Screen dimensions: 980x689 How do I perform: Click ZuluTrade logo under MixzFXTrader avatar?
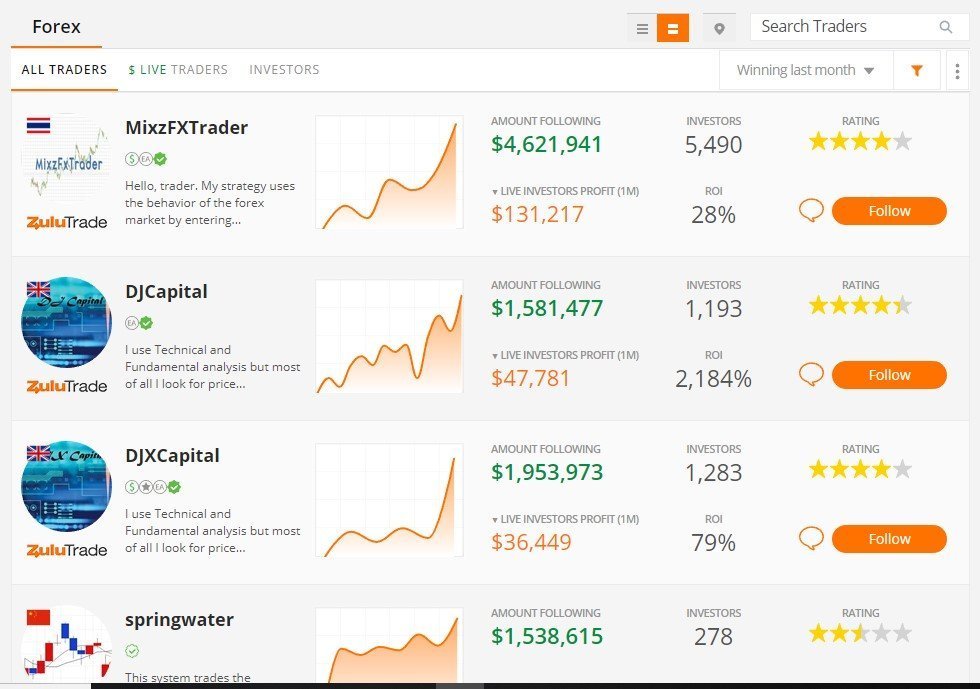pyautogui.click(x=67, y=222)
